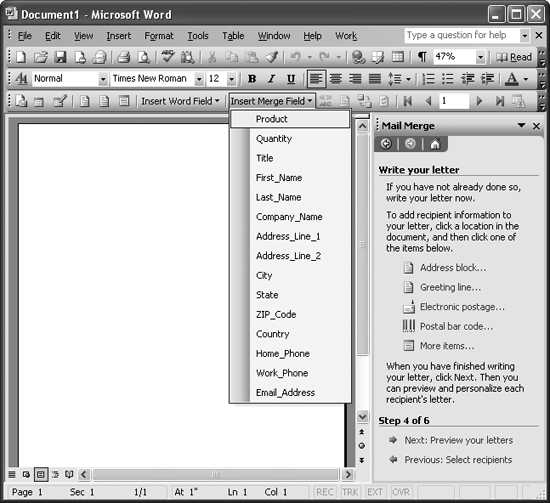Print the document using printer icon
The width and height of the screenshot is (550, 503).
(x=123, y=57)
